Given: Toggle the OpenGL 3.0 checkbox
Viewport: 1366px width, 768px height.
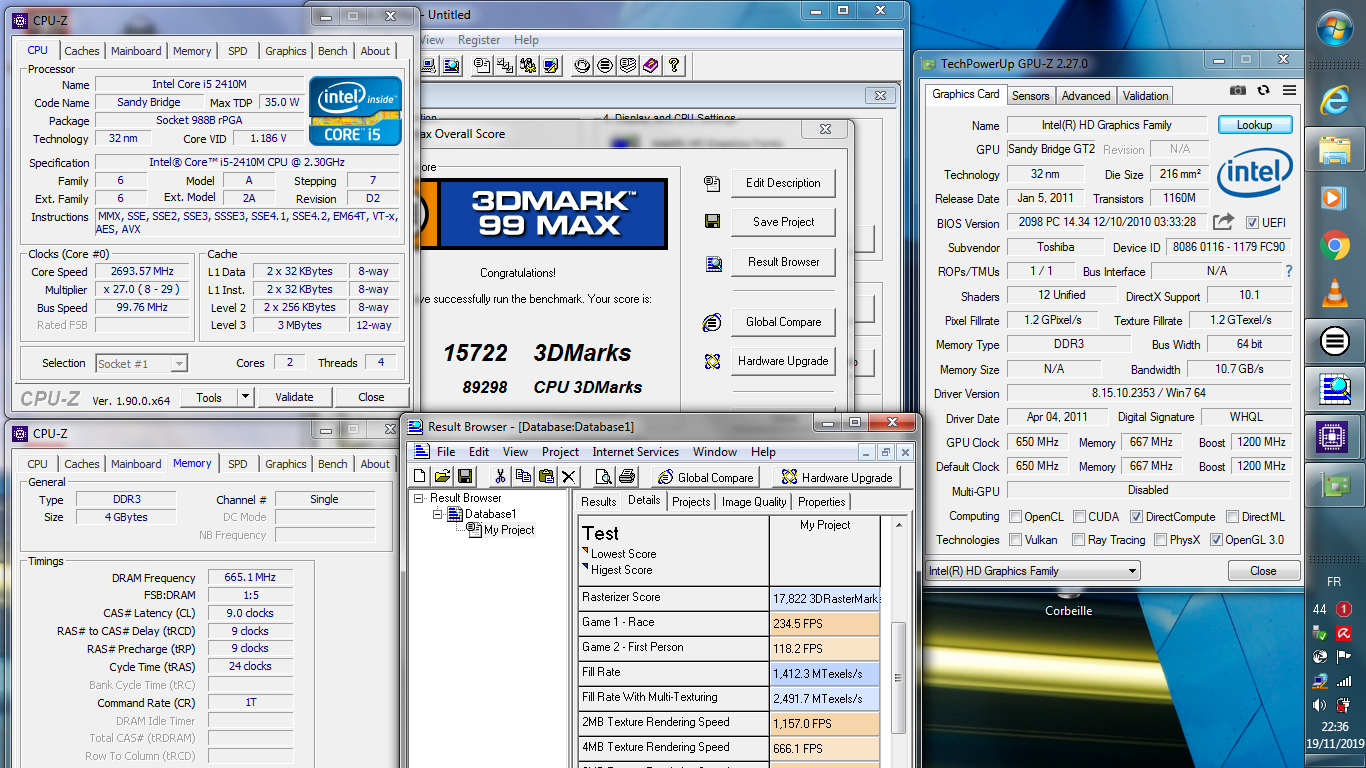Looking at the screenshot, I should pyautogui.click(x=1216, y=540).
